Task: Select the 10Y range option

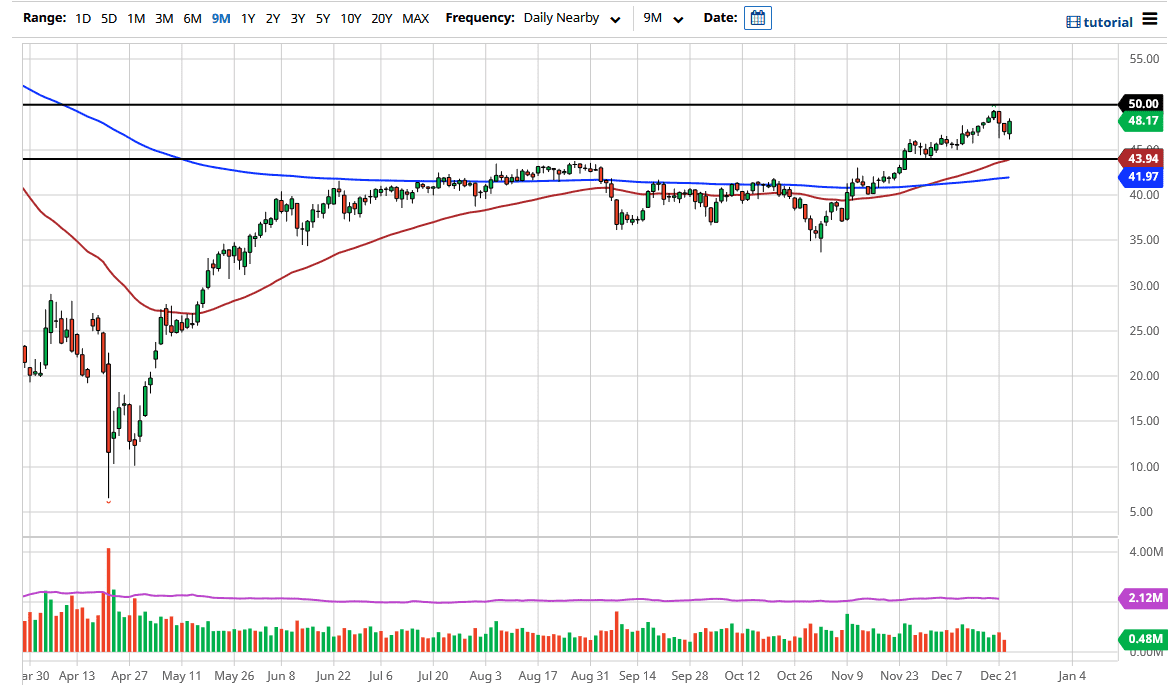Action: click(x=352, y=17)
